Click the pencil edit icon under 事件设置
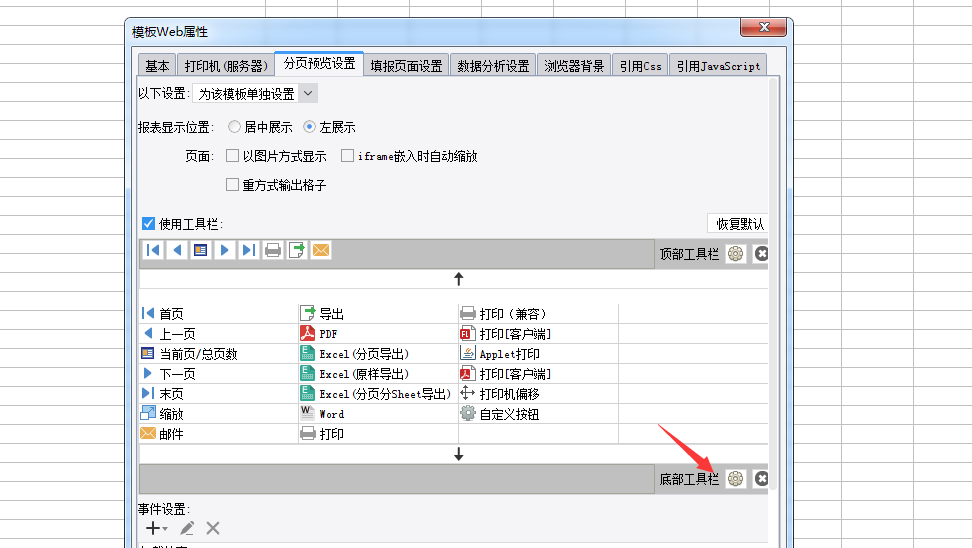 (187, 528)
